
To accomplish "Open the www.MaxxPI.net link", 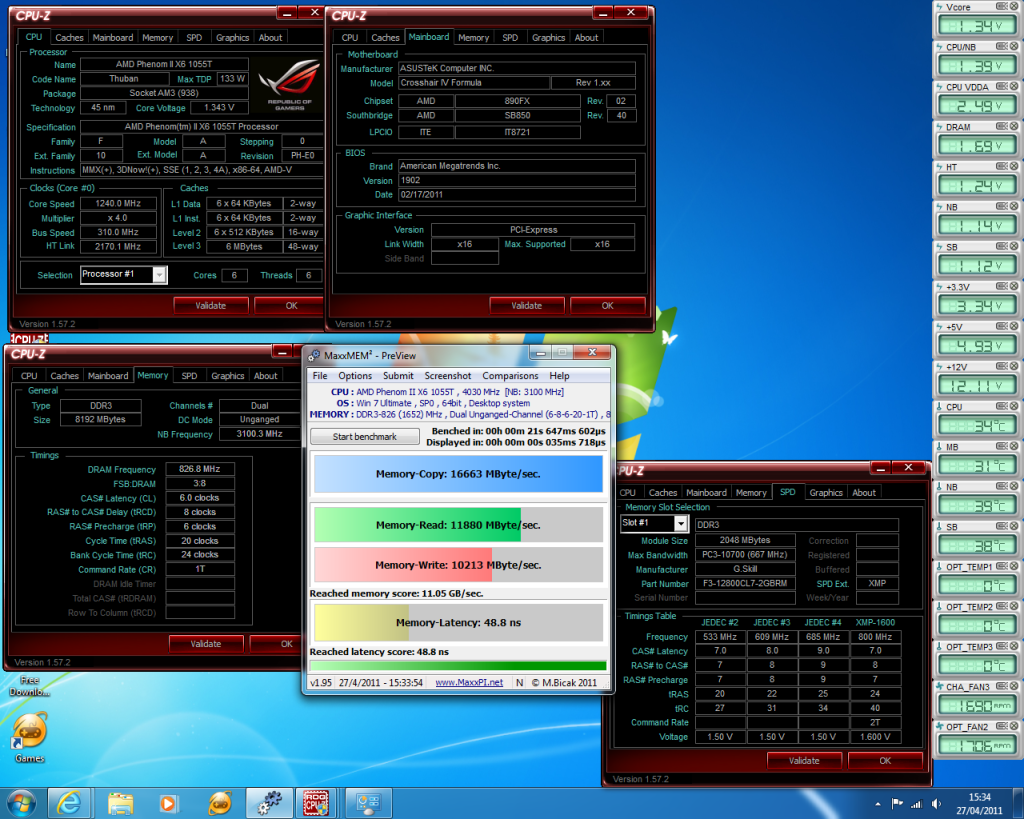I will (x=469, y=682).
